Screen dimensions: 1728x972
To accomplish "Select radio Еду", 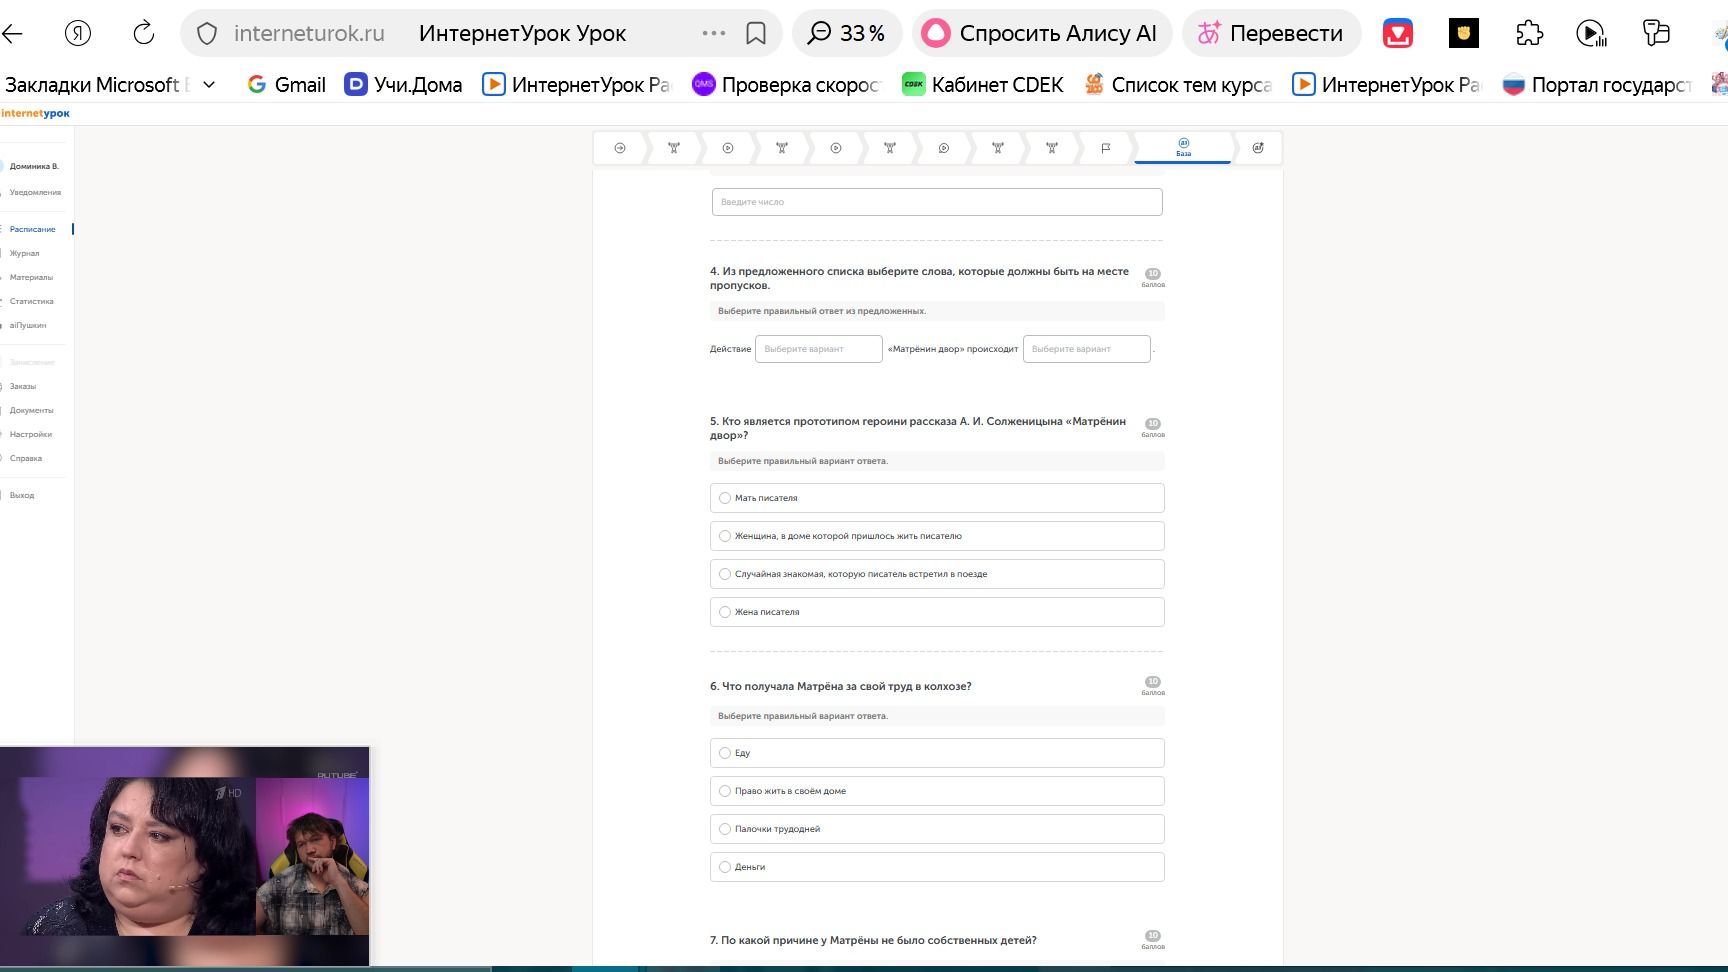I will [x=725, y=753].
